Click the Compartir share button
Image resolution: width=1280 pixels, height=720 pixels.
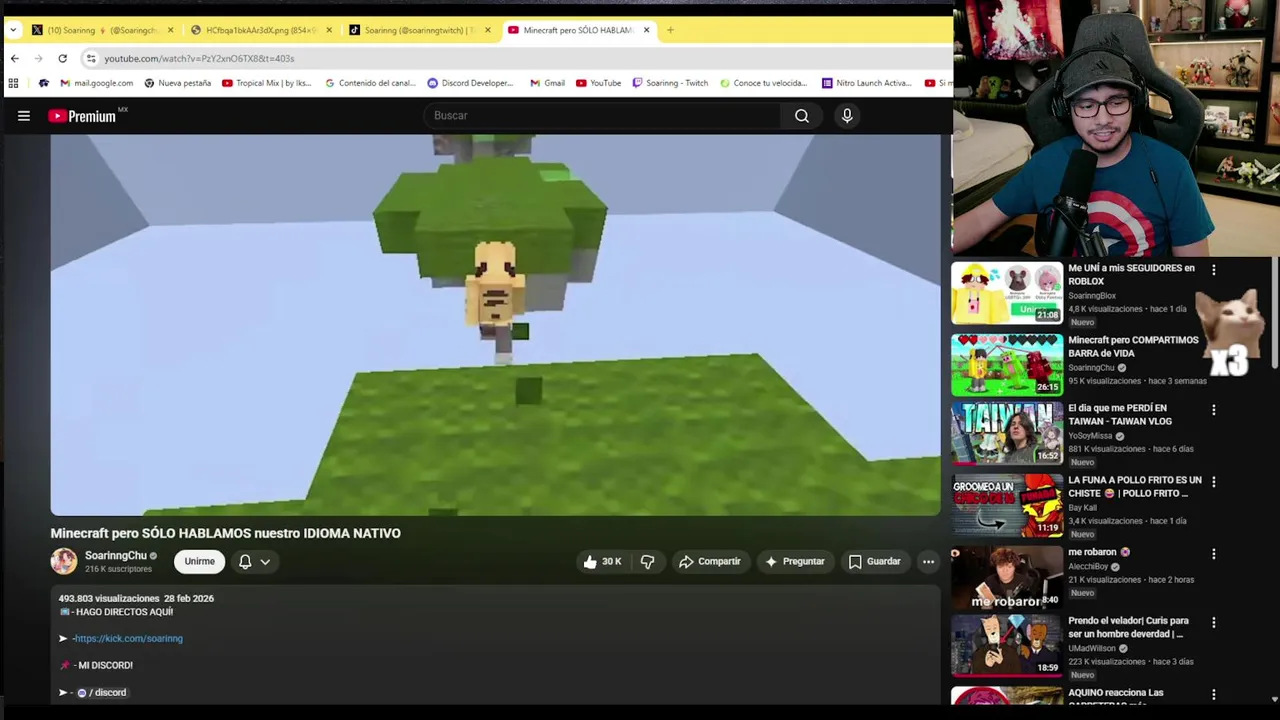710,562
